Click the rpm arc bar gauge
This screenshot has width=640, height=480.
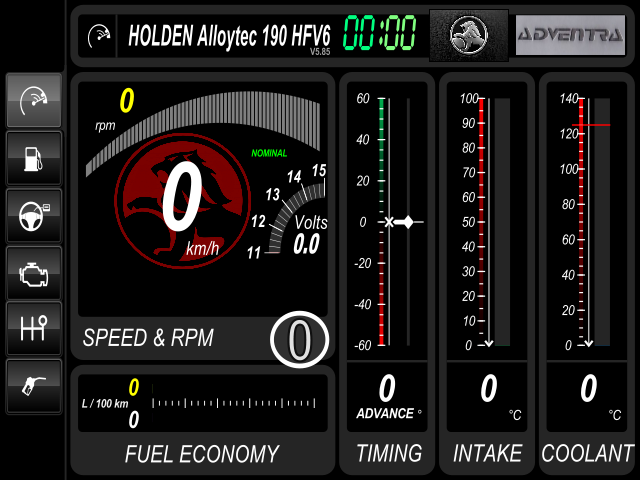203,133
